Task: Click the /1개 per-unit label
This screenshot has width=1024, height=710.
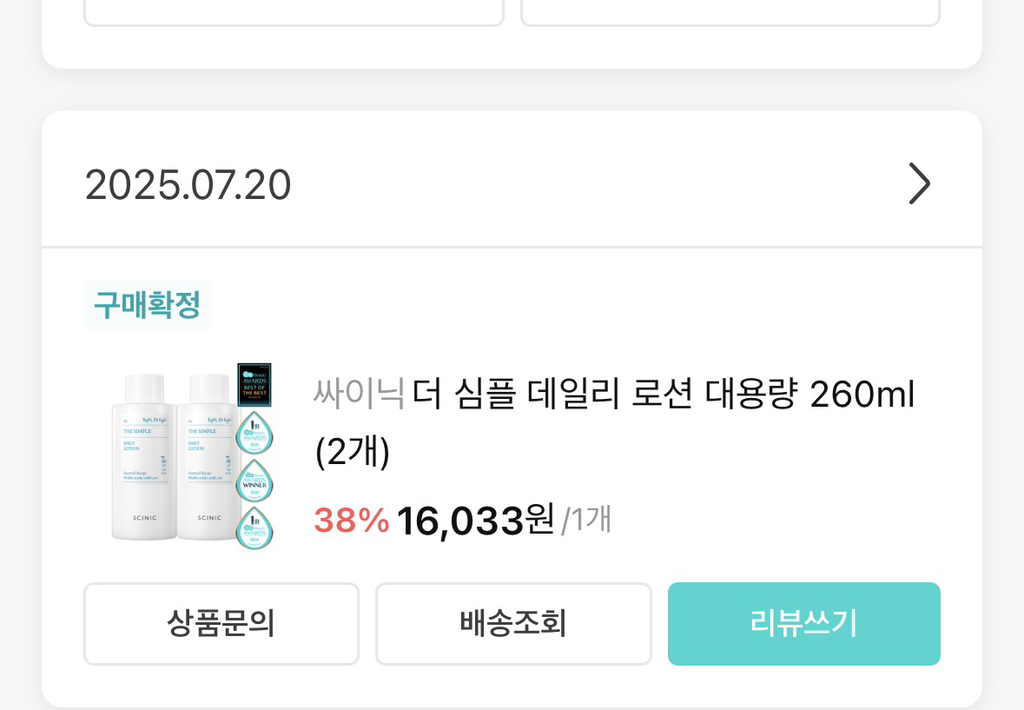Action: pyautogui.click(x=586, y=520)
